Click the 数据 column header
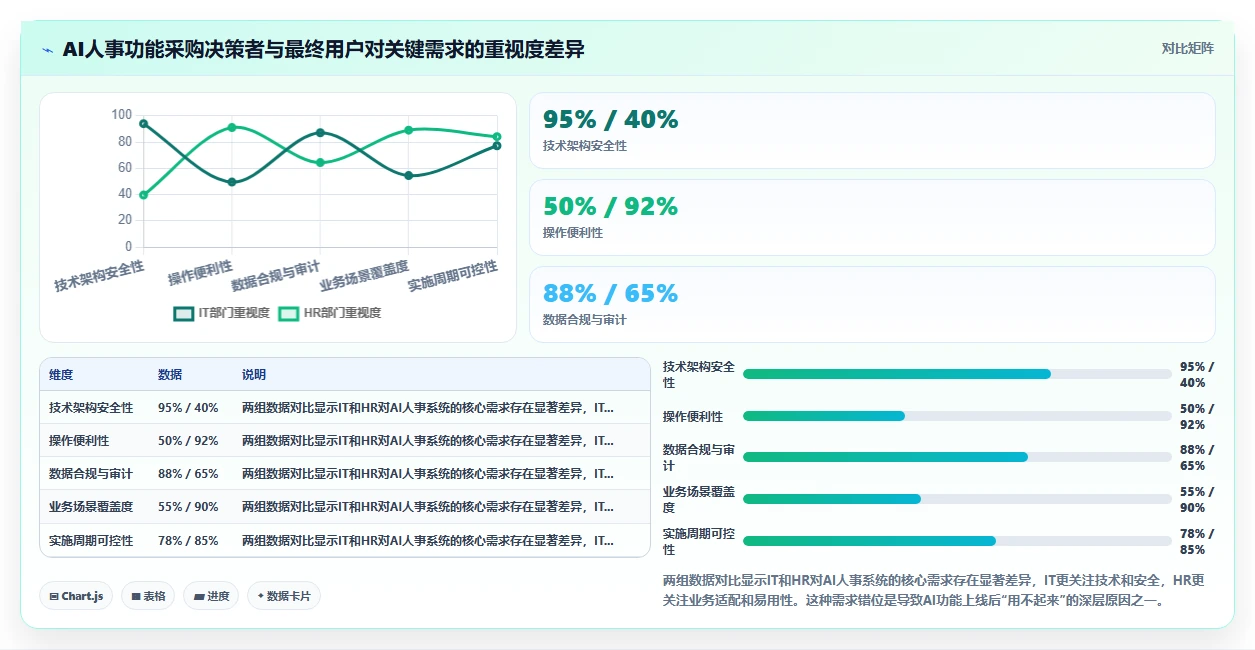1255x650 pixels. (170, 375)
